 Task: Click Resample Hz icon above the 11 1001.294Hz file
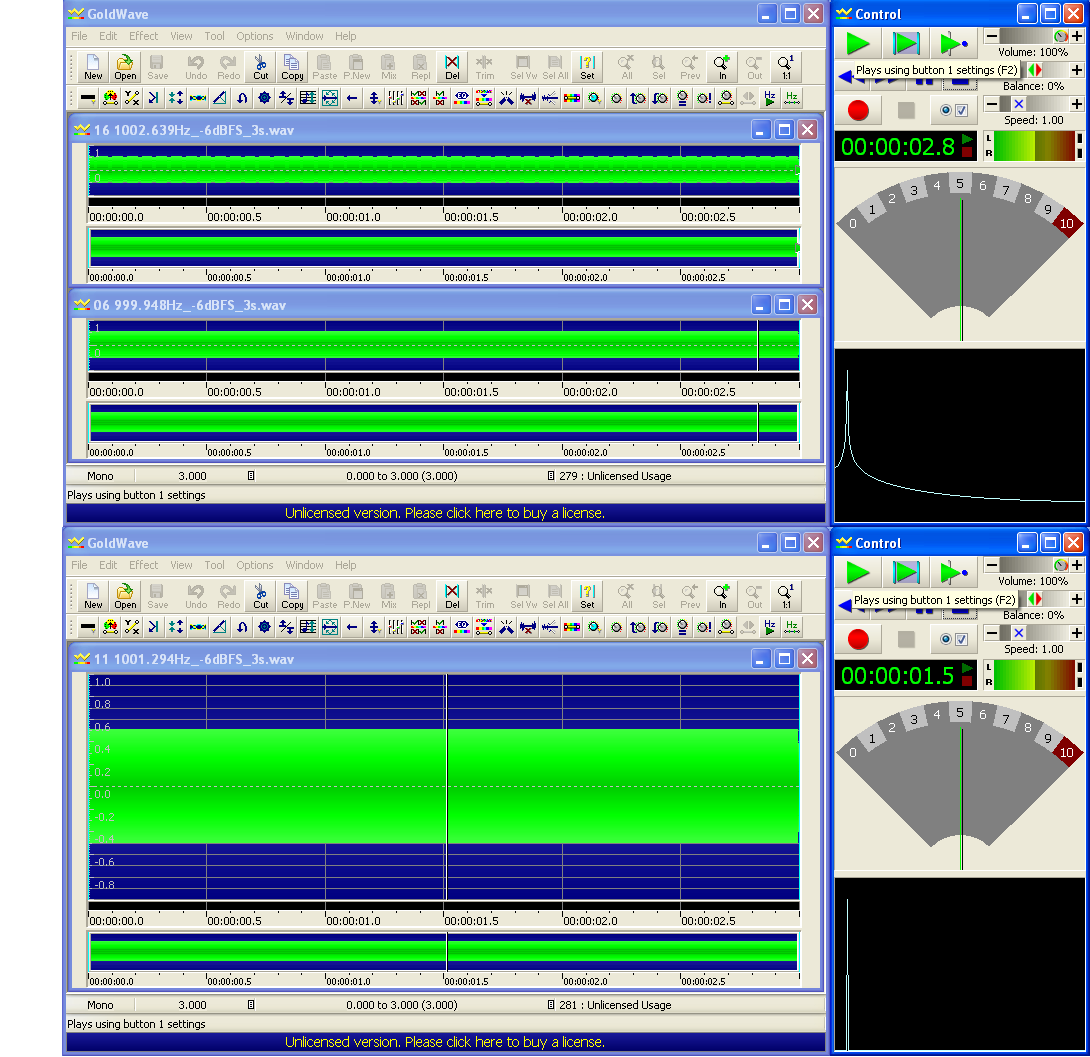[791, 628]
